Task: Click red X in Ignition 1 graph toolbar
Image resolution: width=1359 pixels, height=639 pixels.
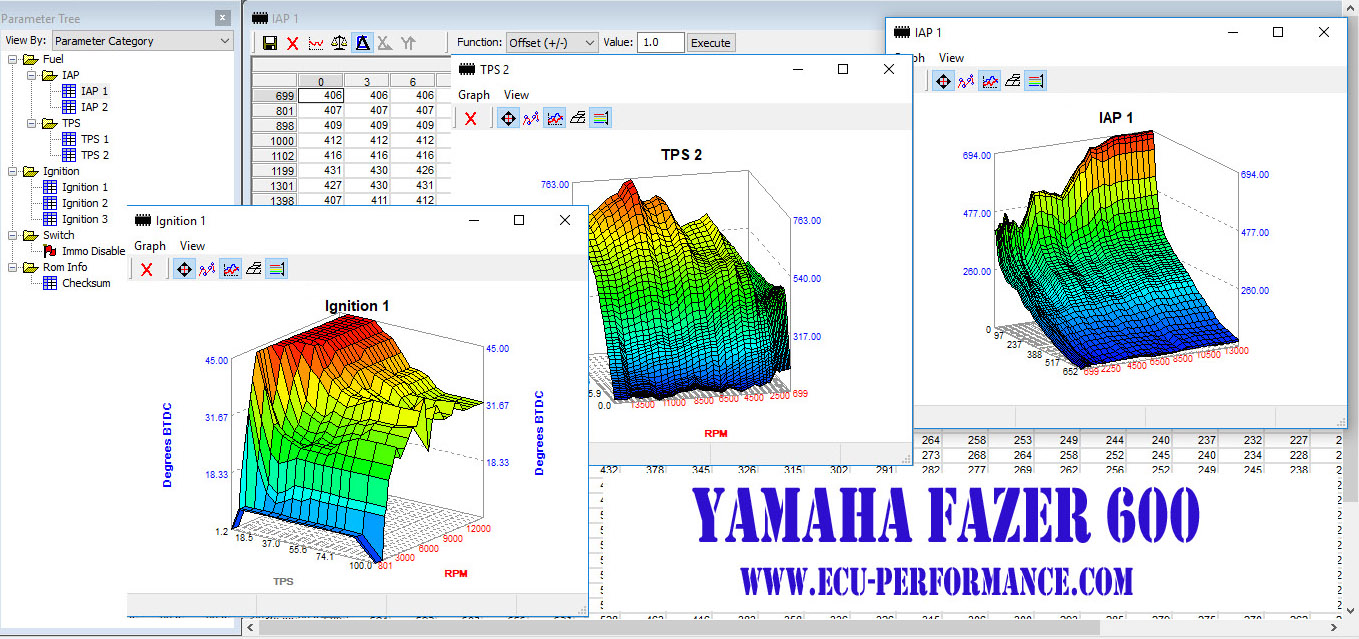Action: [147, 269]
